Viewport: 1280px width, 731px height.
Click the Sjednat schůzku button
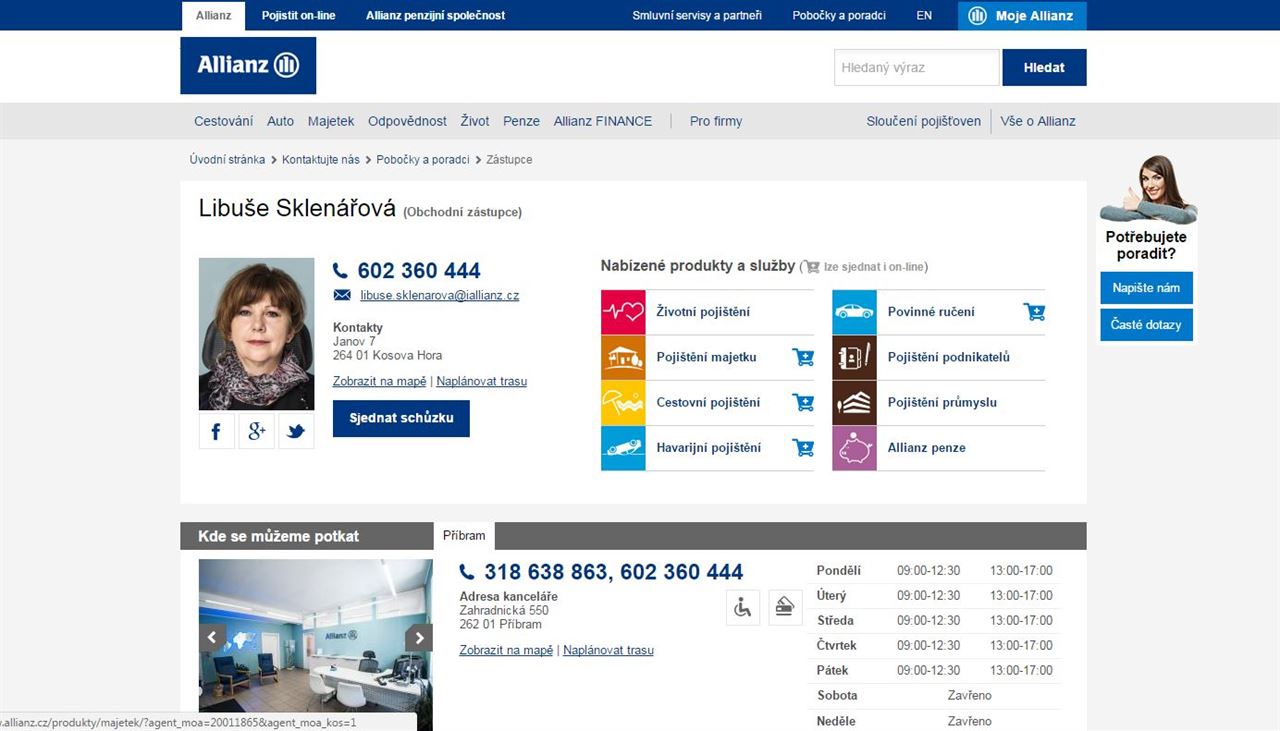[401, 418]
